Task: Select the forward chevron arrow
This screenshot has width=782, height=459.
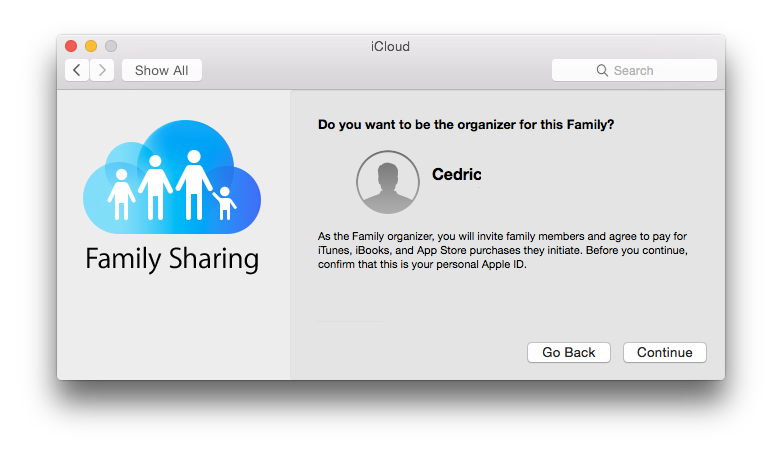Action: pyautogui.click(x=102, y=70)
